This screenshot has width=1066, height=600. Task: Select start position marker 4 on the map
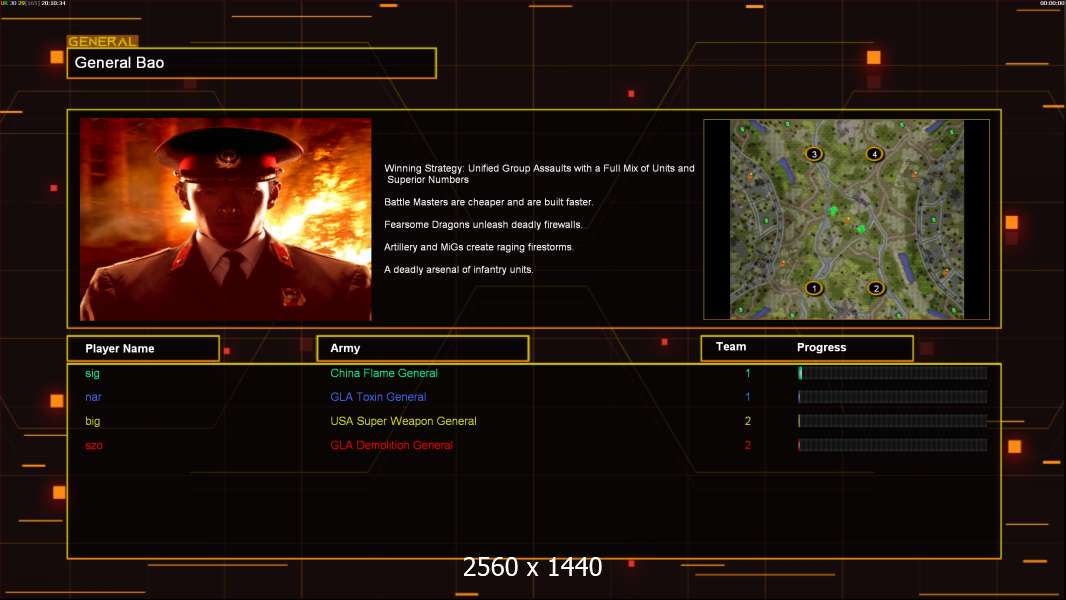click(x=875, y=154)
